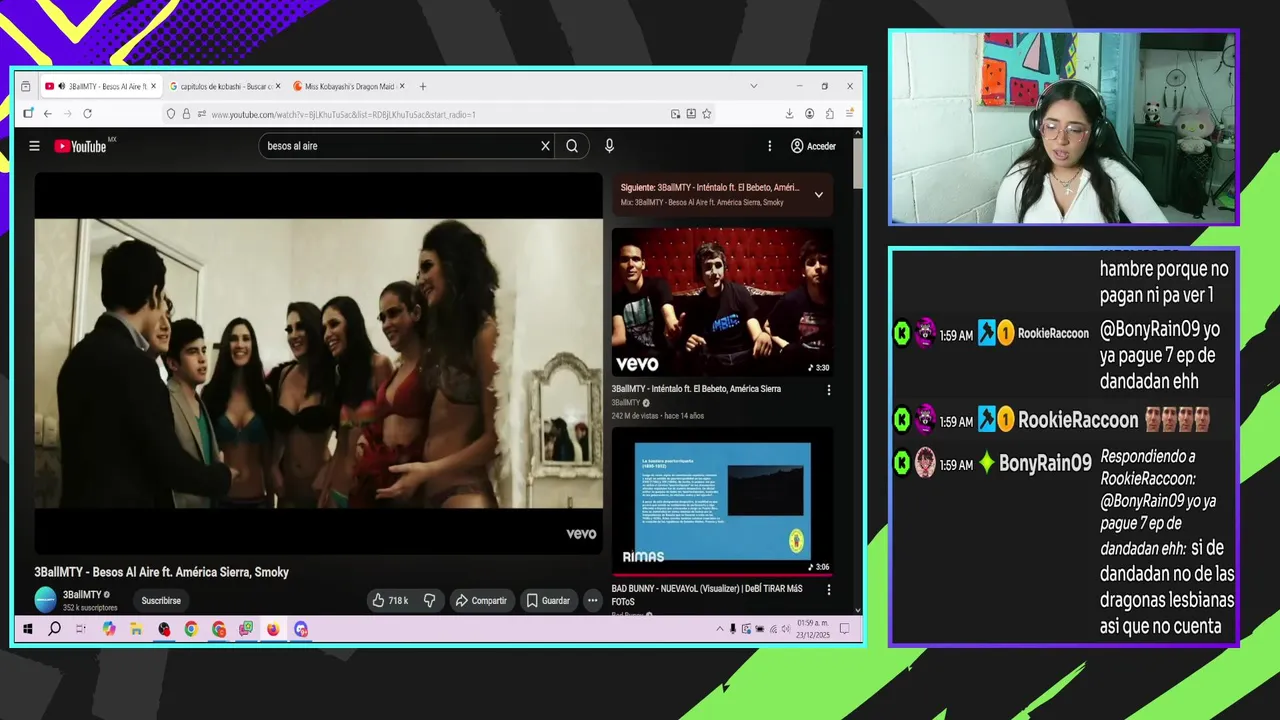Like the video showing 718 k
The image size is (1280, 720).
[390, 601]
